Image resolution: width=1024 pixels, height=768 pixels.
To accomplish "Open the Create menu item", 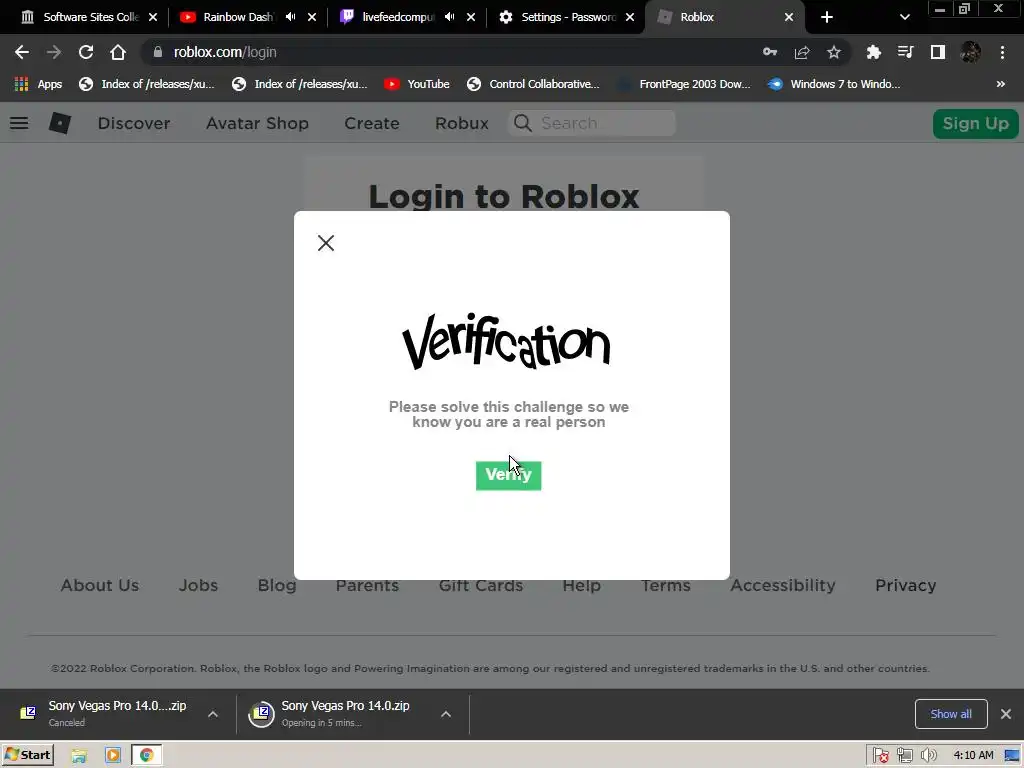I will (372, 123).
